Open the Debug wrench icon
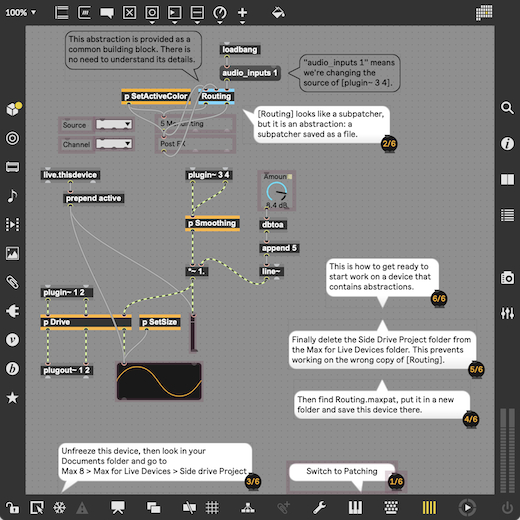520x520 pixels. 319,508
